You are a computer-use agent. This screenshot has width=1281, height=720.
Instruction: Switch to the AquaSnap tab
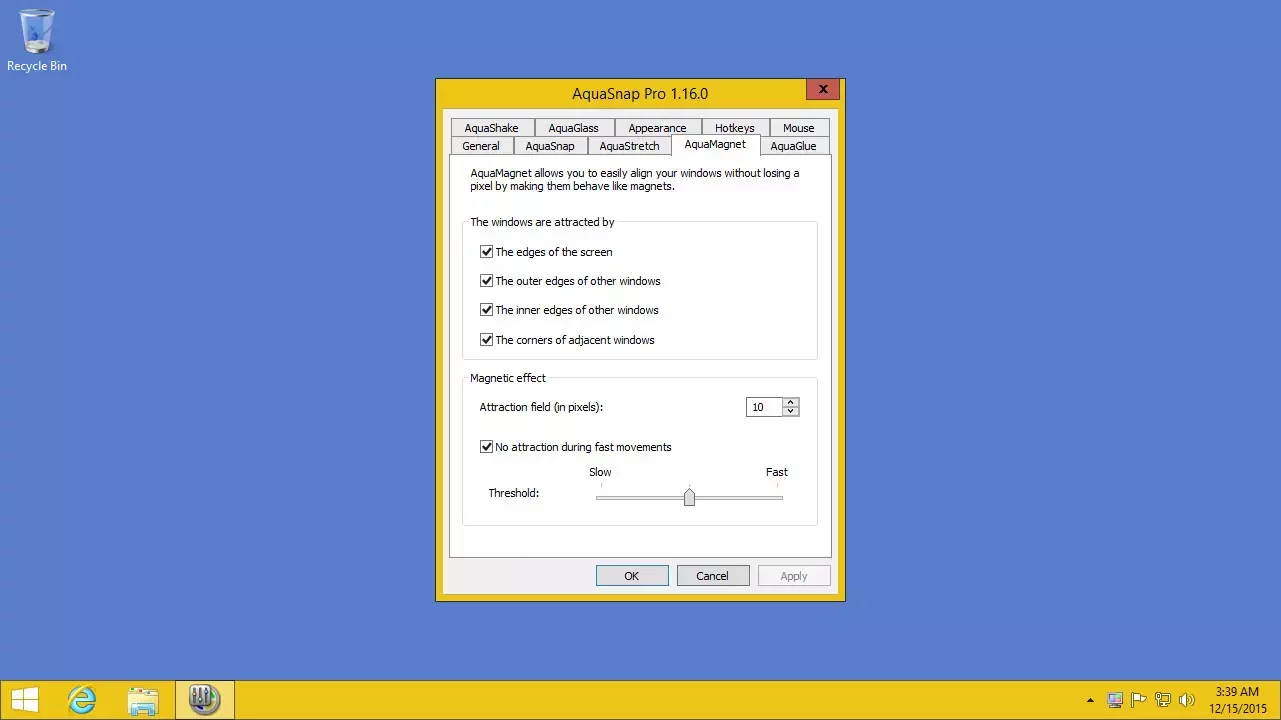click(x=550, y=146)
